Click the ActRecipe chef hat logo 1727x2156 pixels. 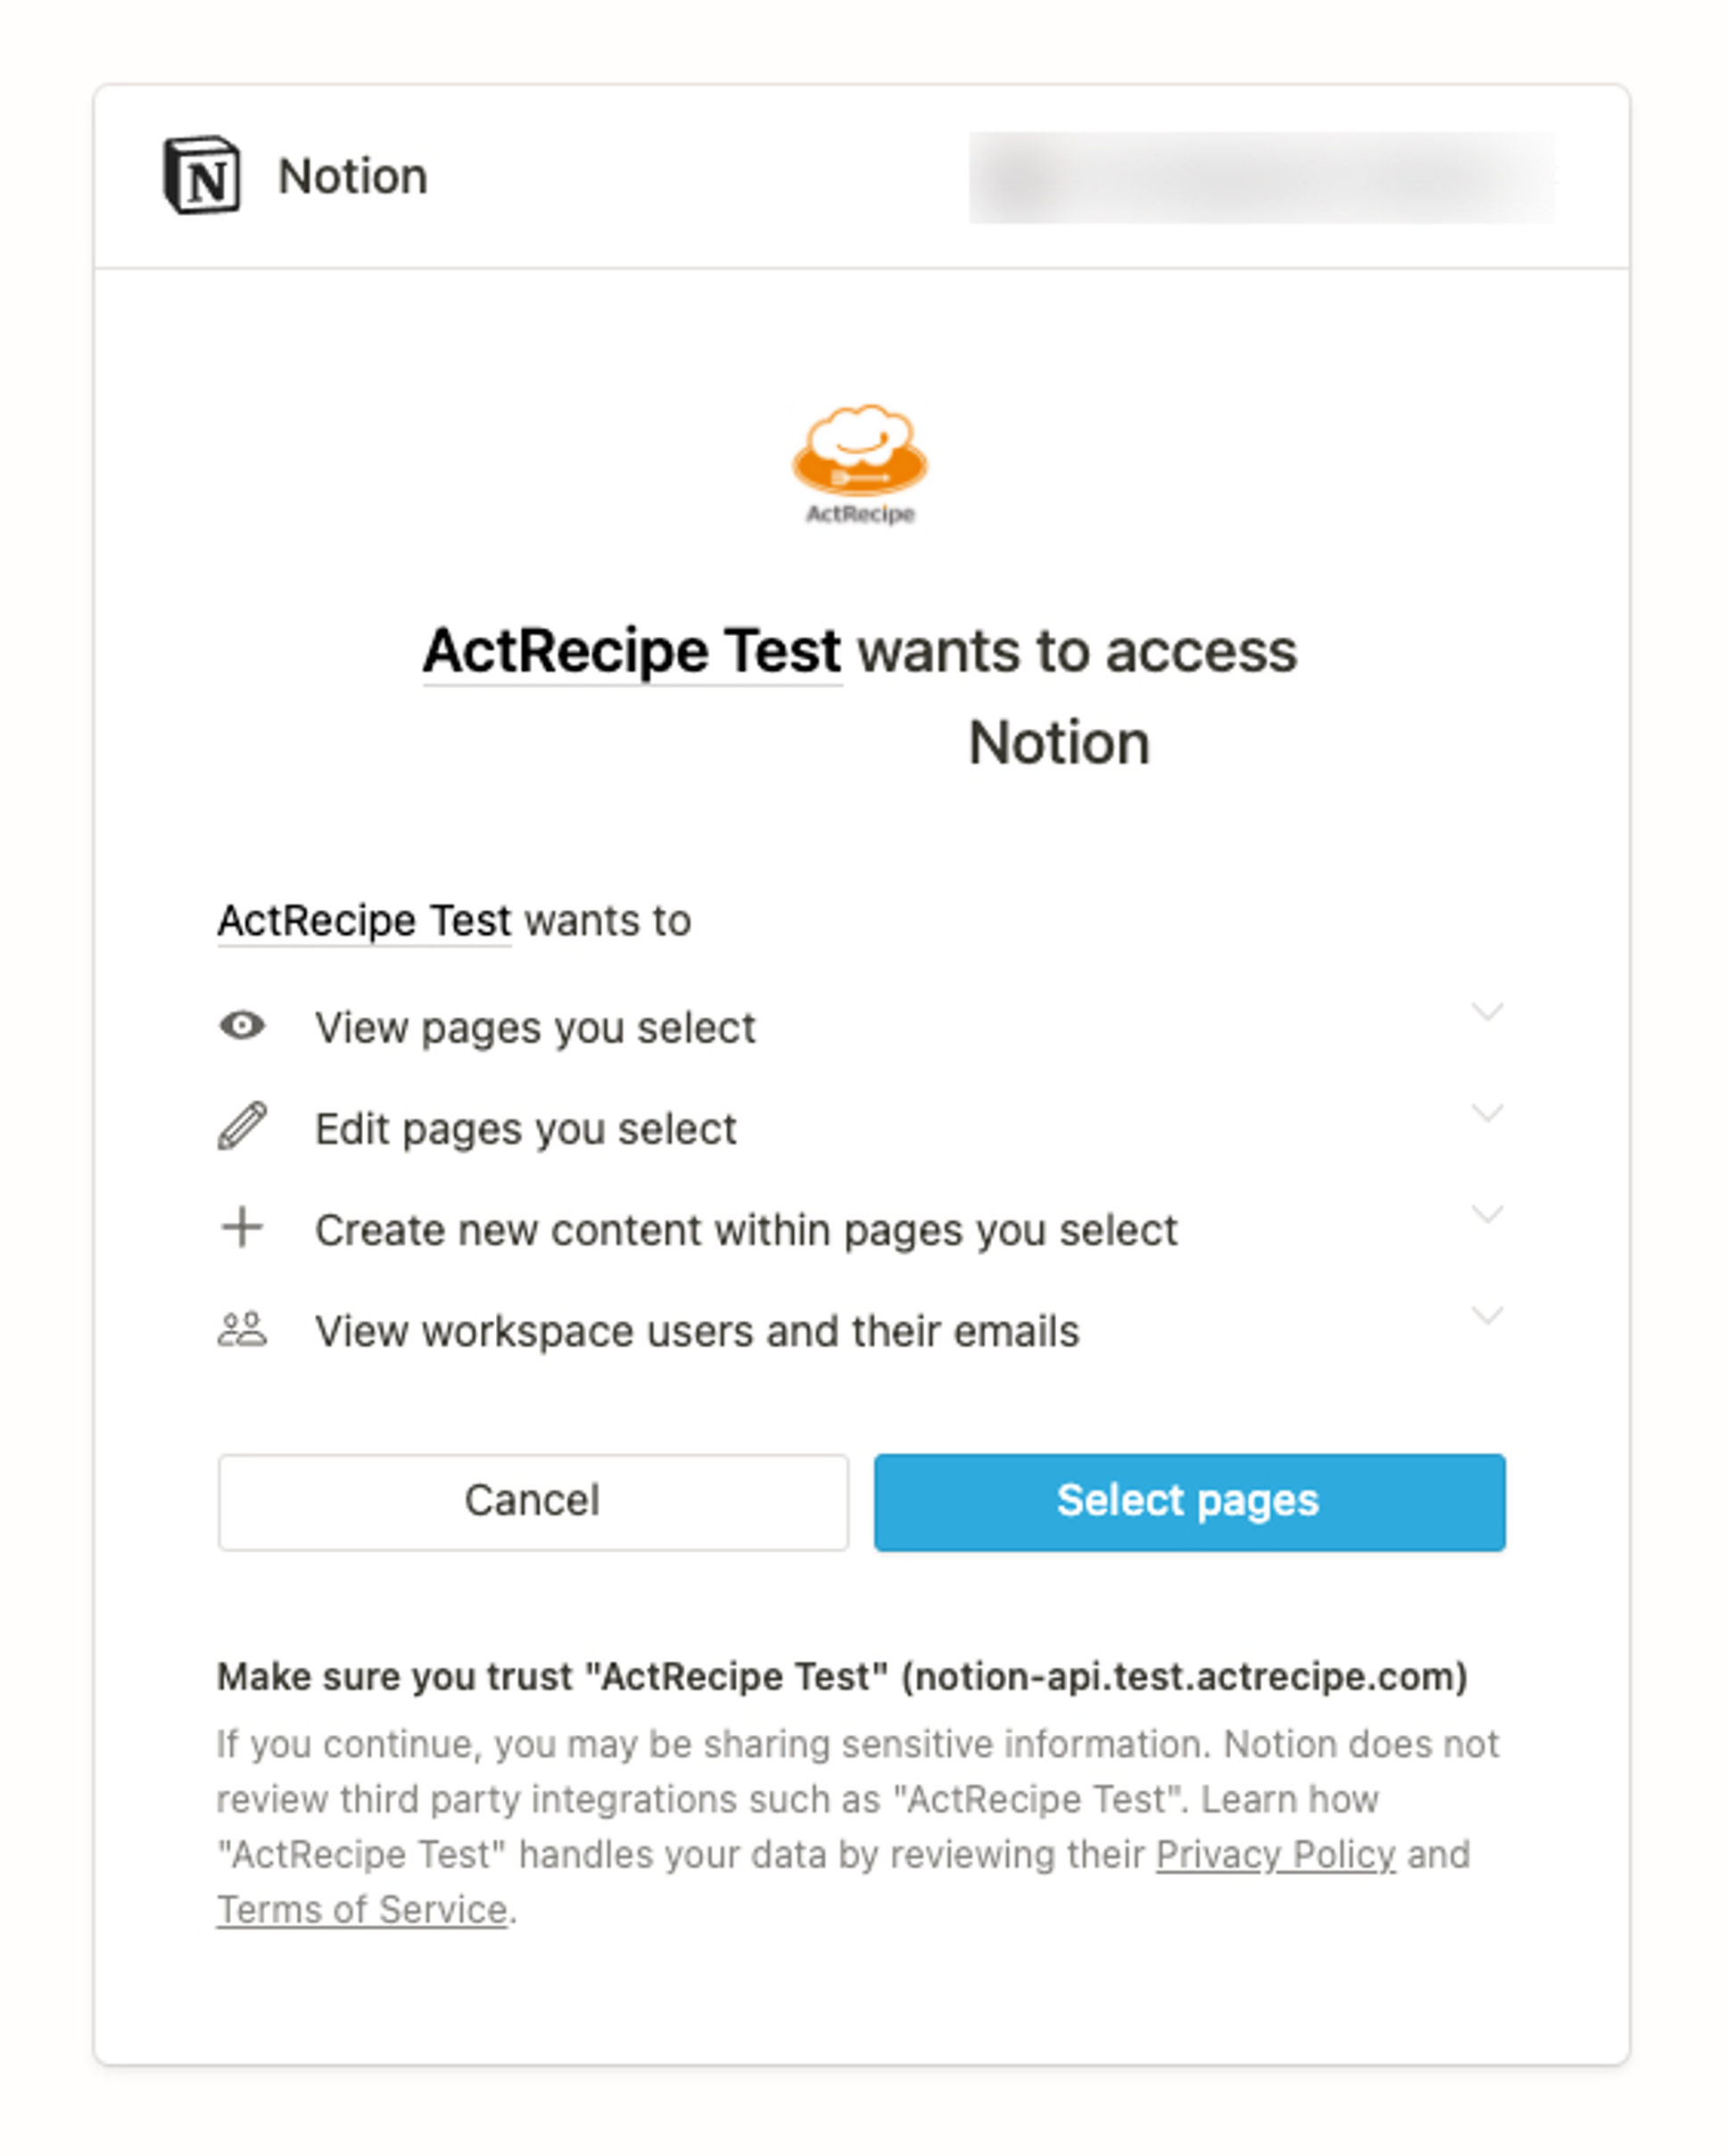point(861,464)
